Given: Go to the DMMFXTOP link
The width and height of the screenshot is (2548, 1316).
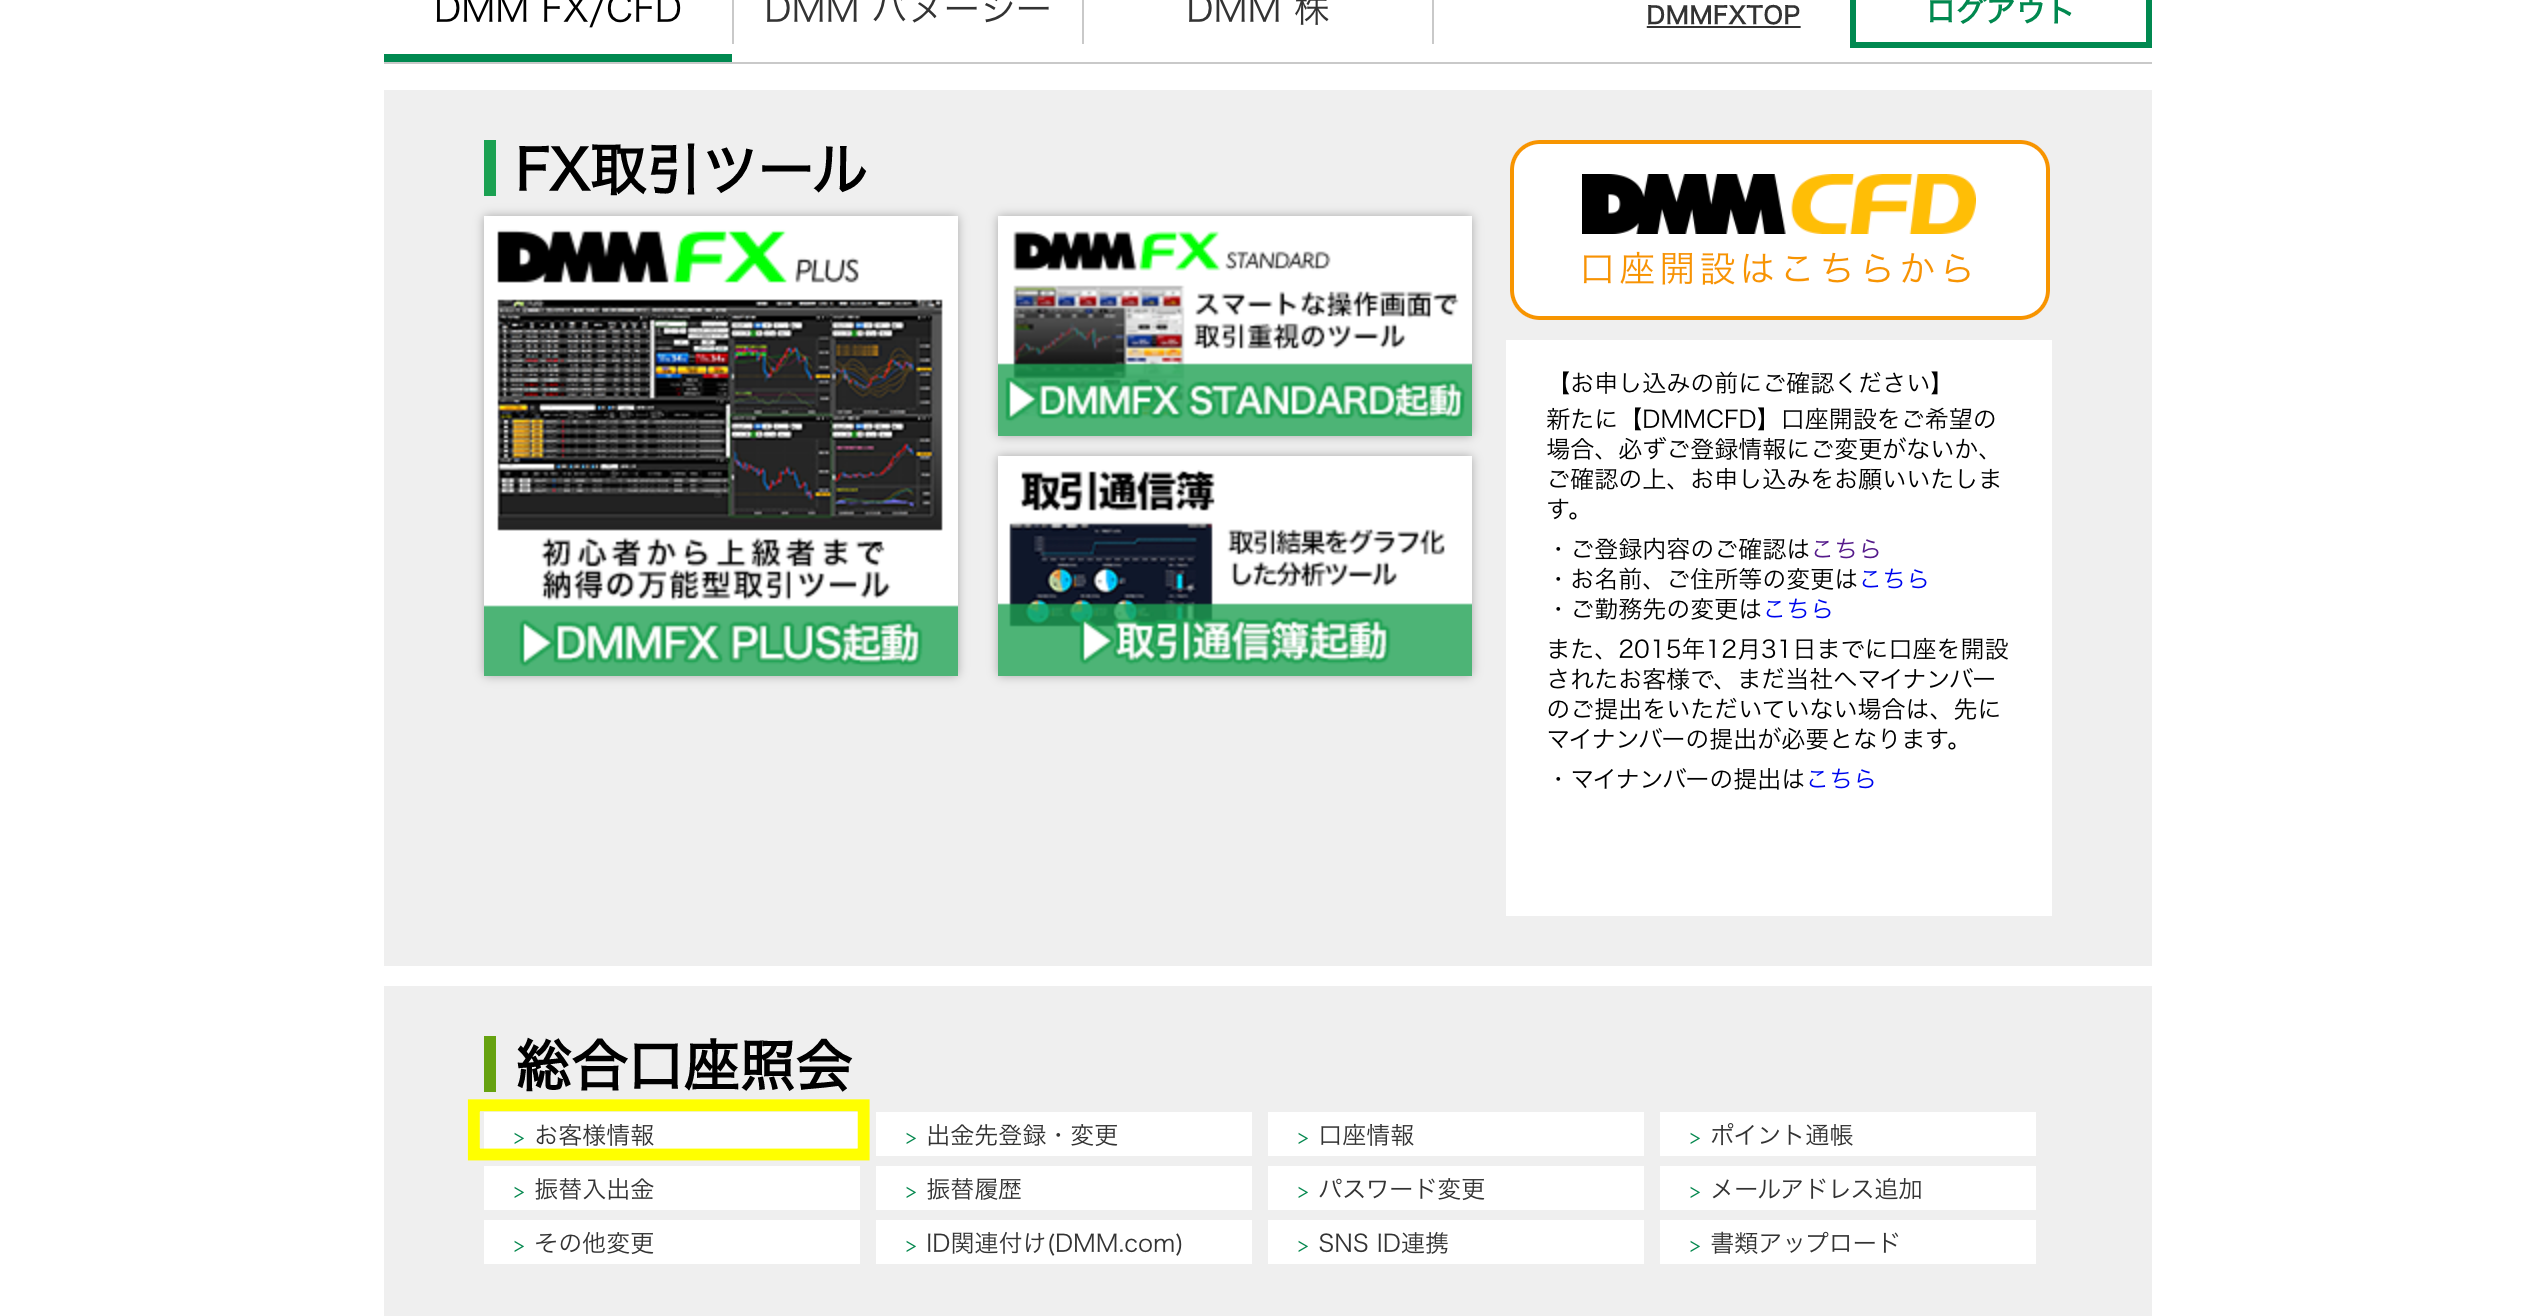Looking at the screenshot, I should pos(1722,16).
